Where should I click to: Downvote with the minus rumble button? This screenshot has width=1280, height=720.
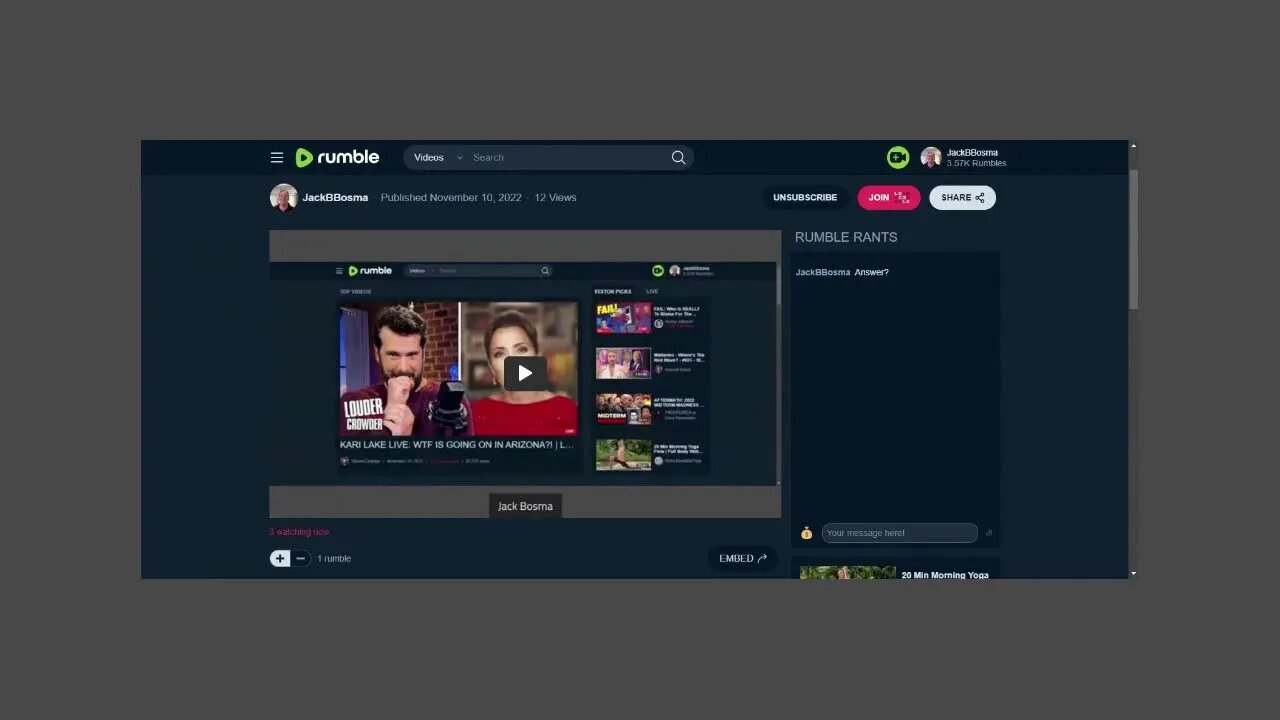[x=301, y=558]
